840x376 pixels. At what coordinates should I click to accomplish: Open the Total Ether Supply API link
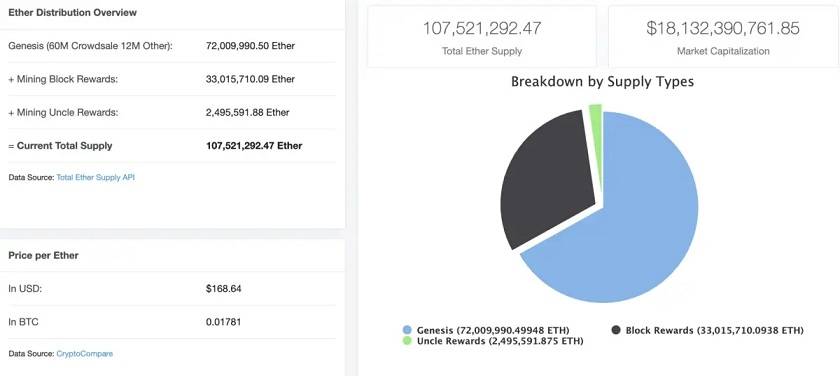pyautogui.click(x=95, y=177)
